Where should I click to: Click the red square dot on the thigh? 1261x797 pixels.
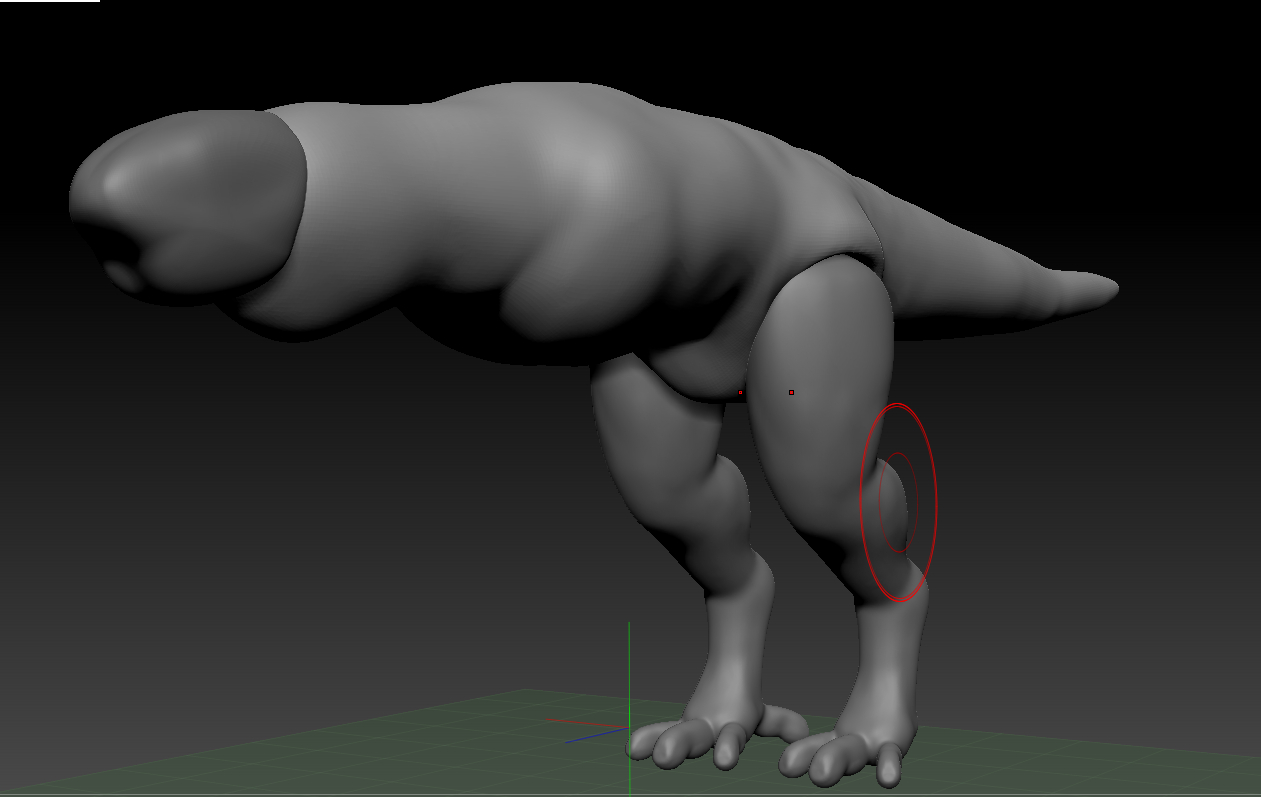tap(791, 392)
